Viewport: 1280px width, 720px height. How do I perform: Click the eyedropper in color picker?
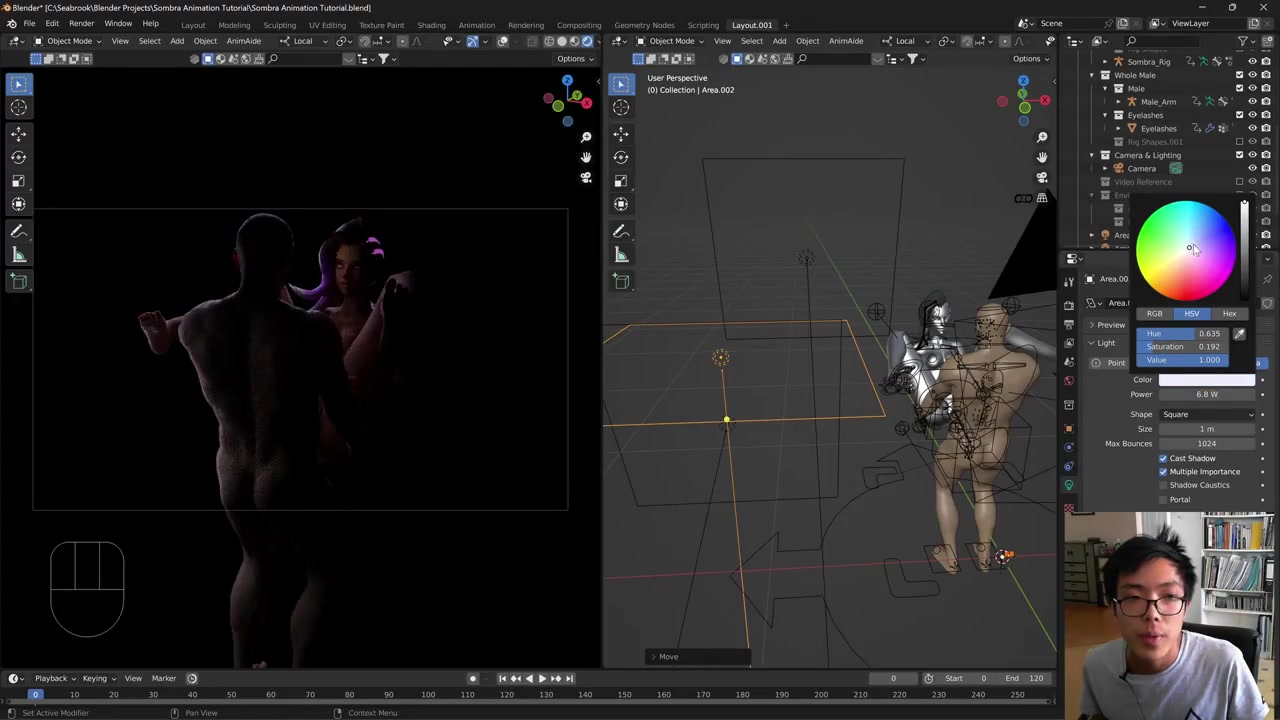pyautogui.click(x=1239, y=334)
